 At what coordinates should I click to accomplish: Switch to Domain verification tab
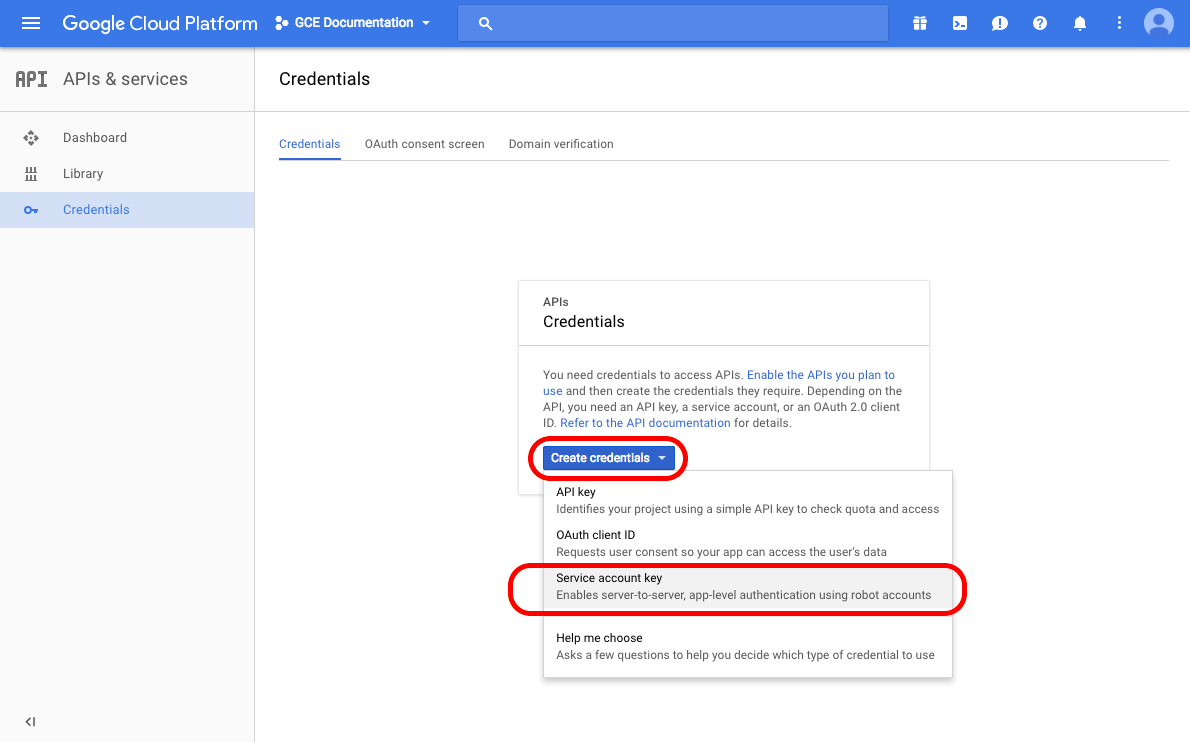tap(561, 144)
